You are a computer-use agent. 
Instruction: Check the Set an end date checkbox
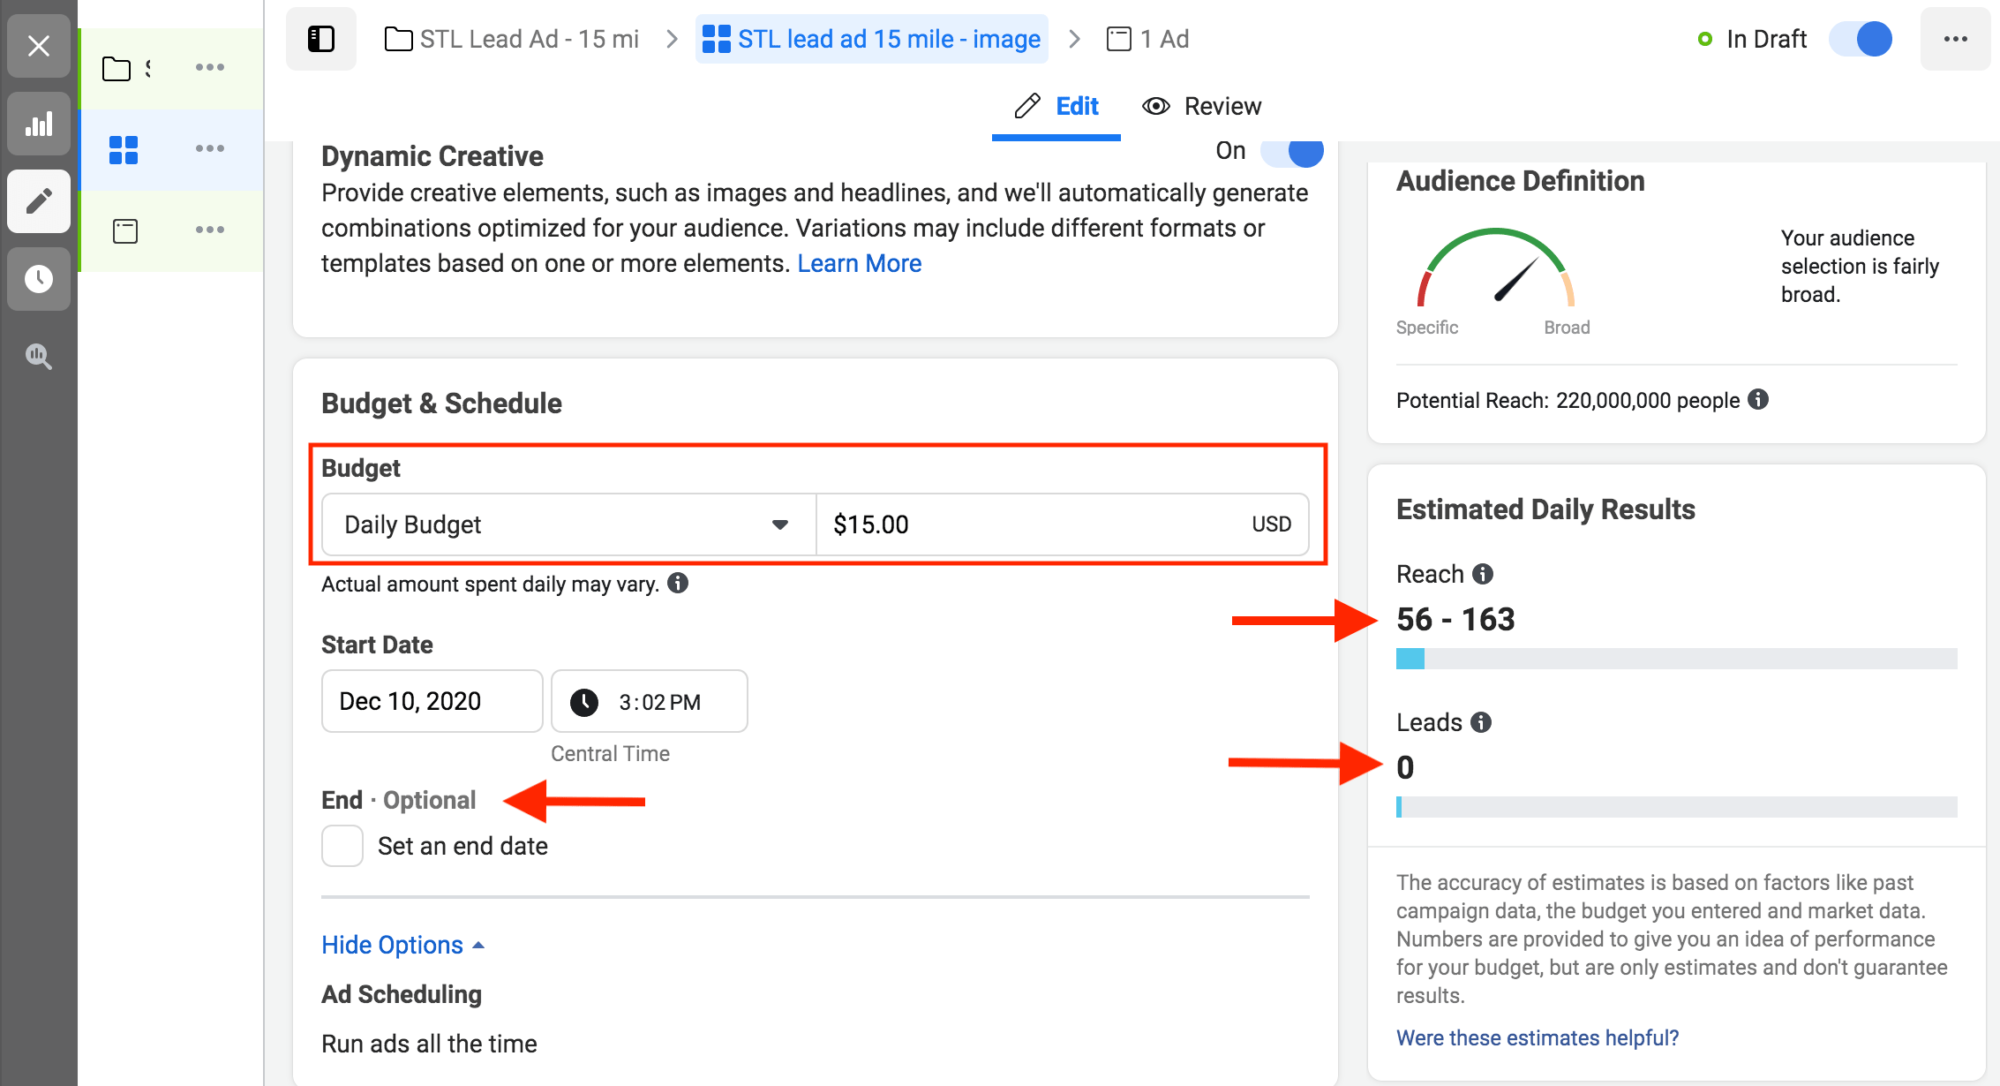click(x=342, y=846)
